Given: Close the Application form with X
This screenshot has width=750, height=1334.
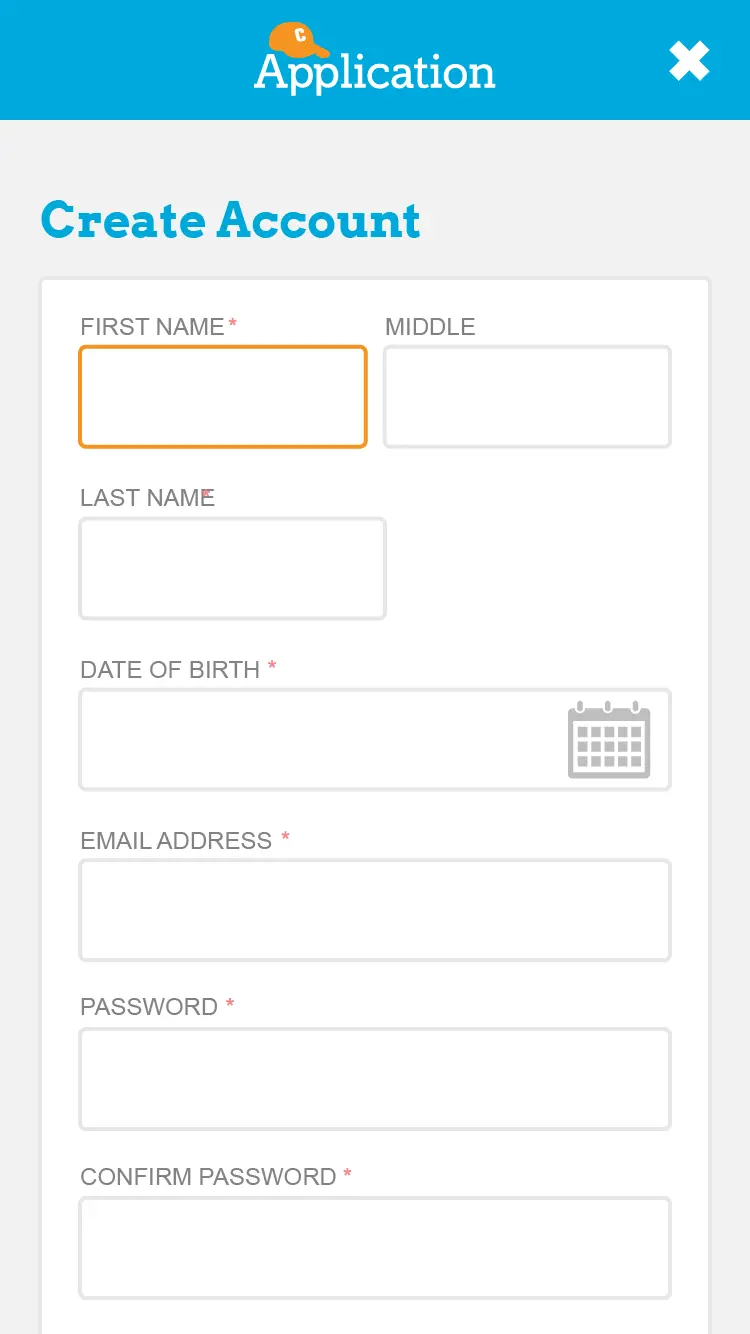Looking at the screenshot, I should pos(689,61).
